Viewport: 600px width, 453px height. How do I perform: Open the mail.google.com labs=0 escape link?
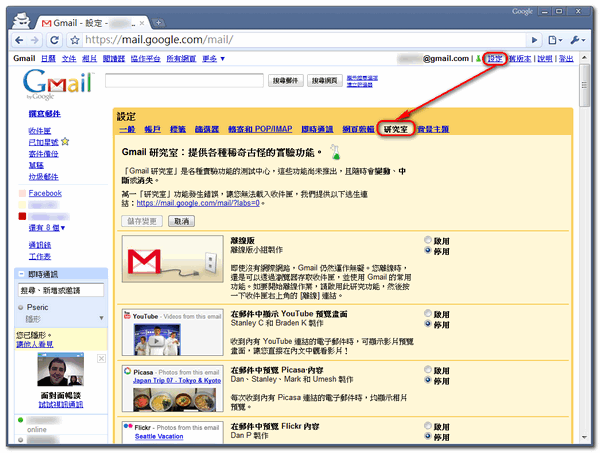click(198, 203)
